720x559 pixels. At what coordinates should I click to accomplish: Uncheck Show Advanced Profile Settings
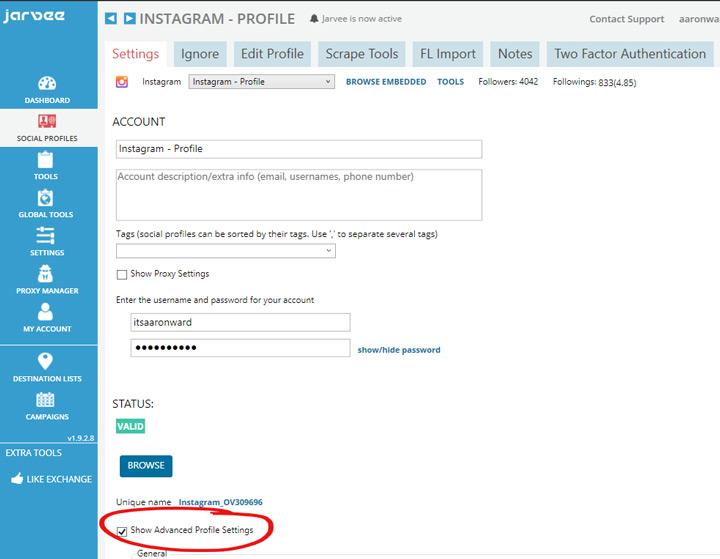(122, 531)
